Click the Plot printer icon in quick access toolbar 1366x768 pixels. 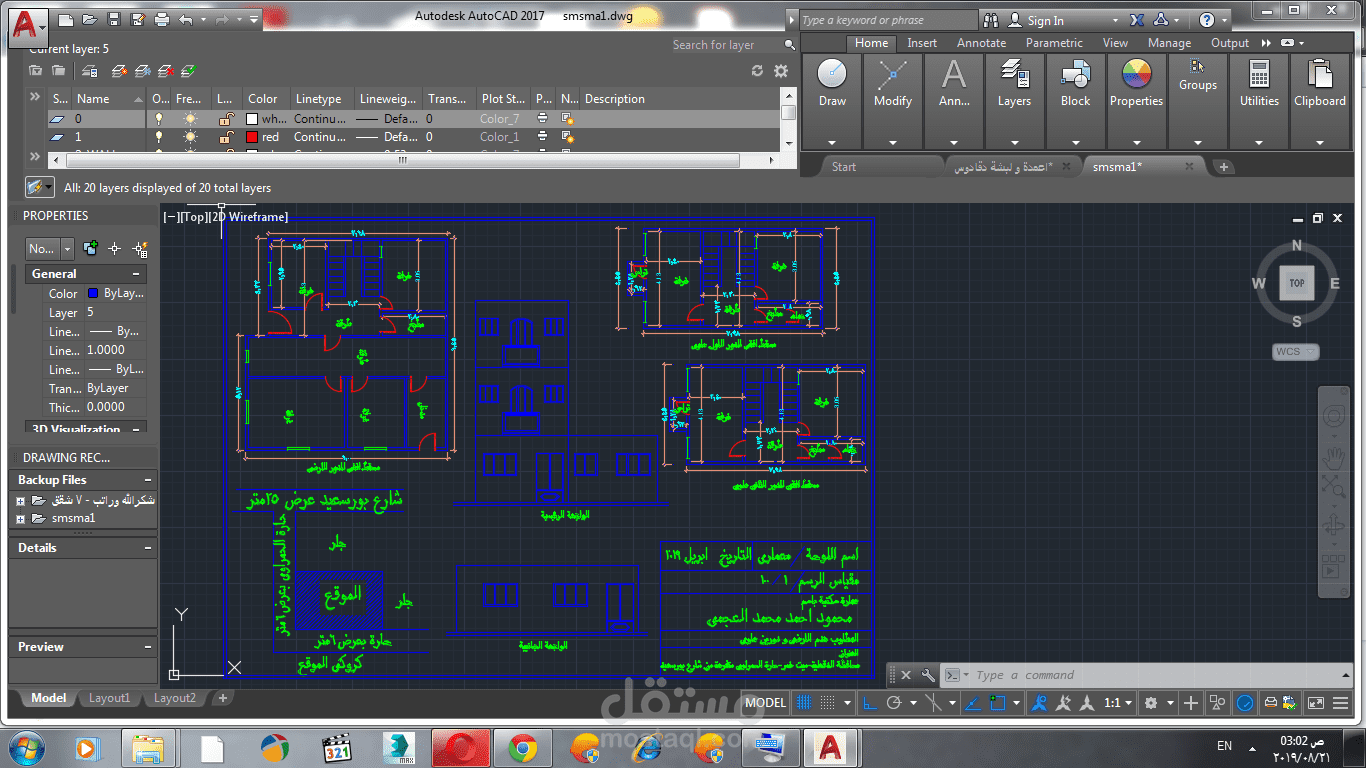coord(163,19)
